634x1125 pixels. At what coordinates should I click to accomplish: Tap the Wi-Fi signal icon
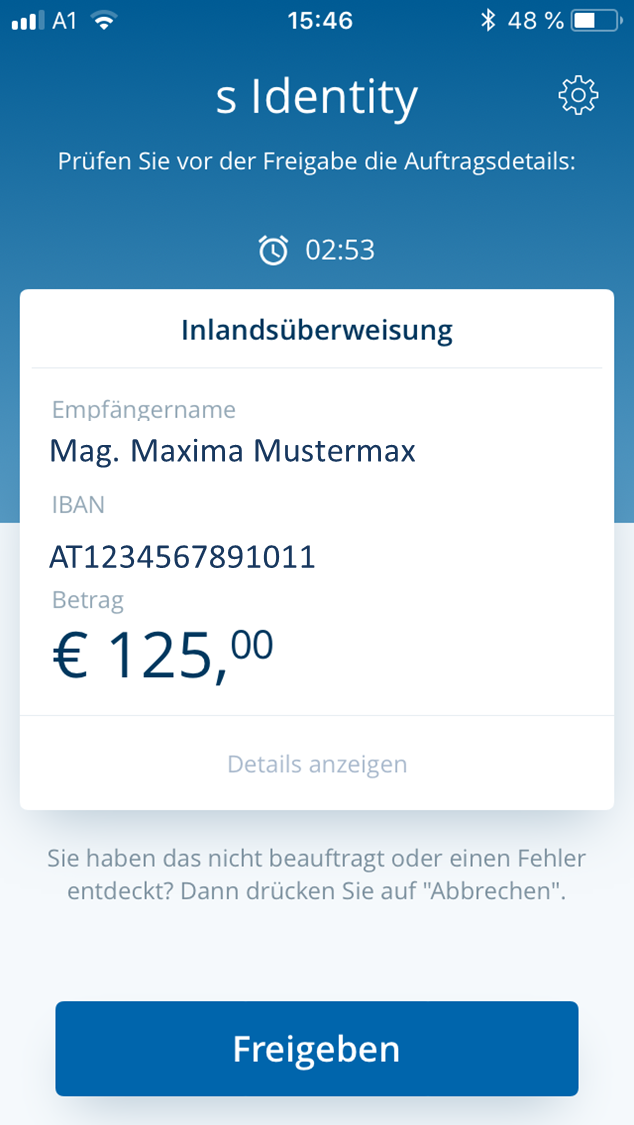[102, 20]
